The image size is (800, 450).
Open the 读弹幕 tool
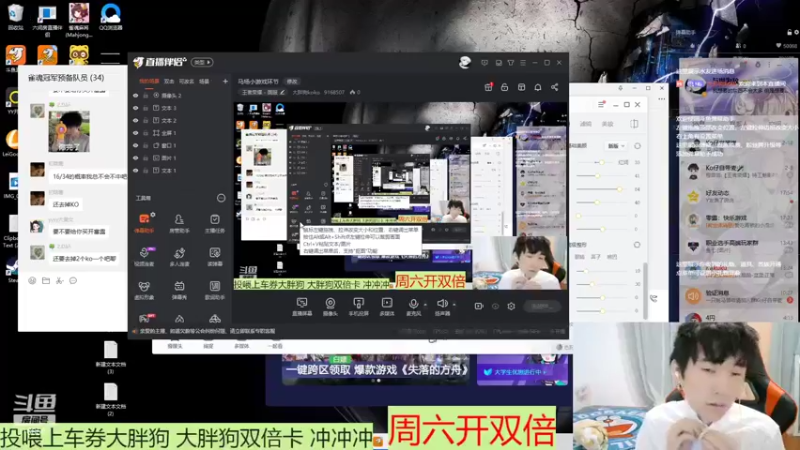coord(215,257)
